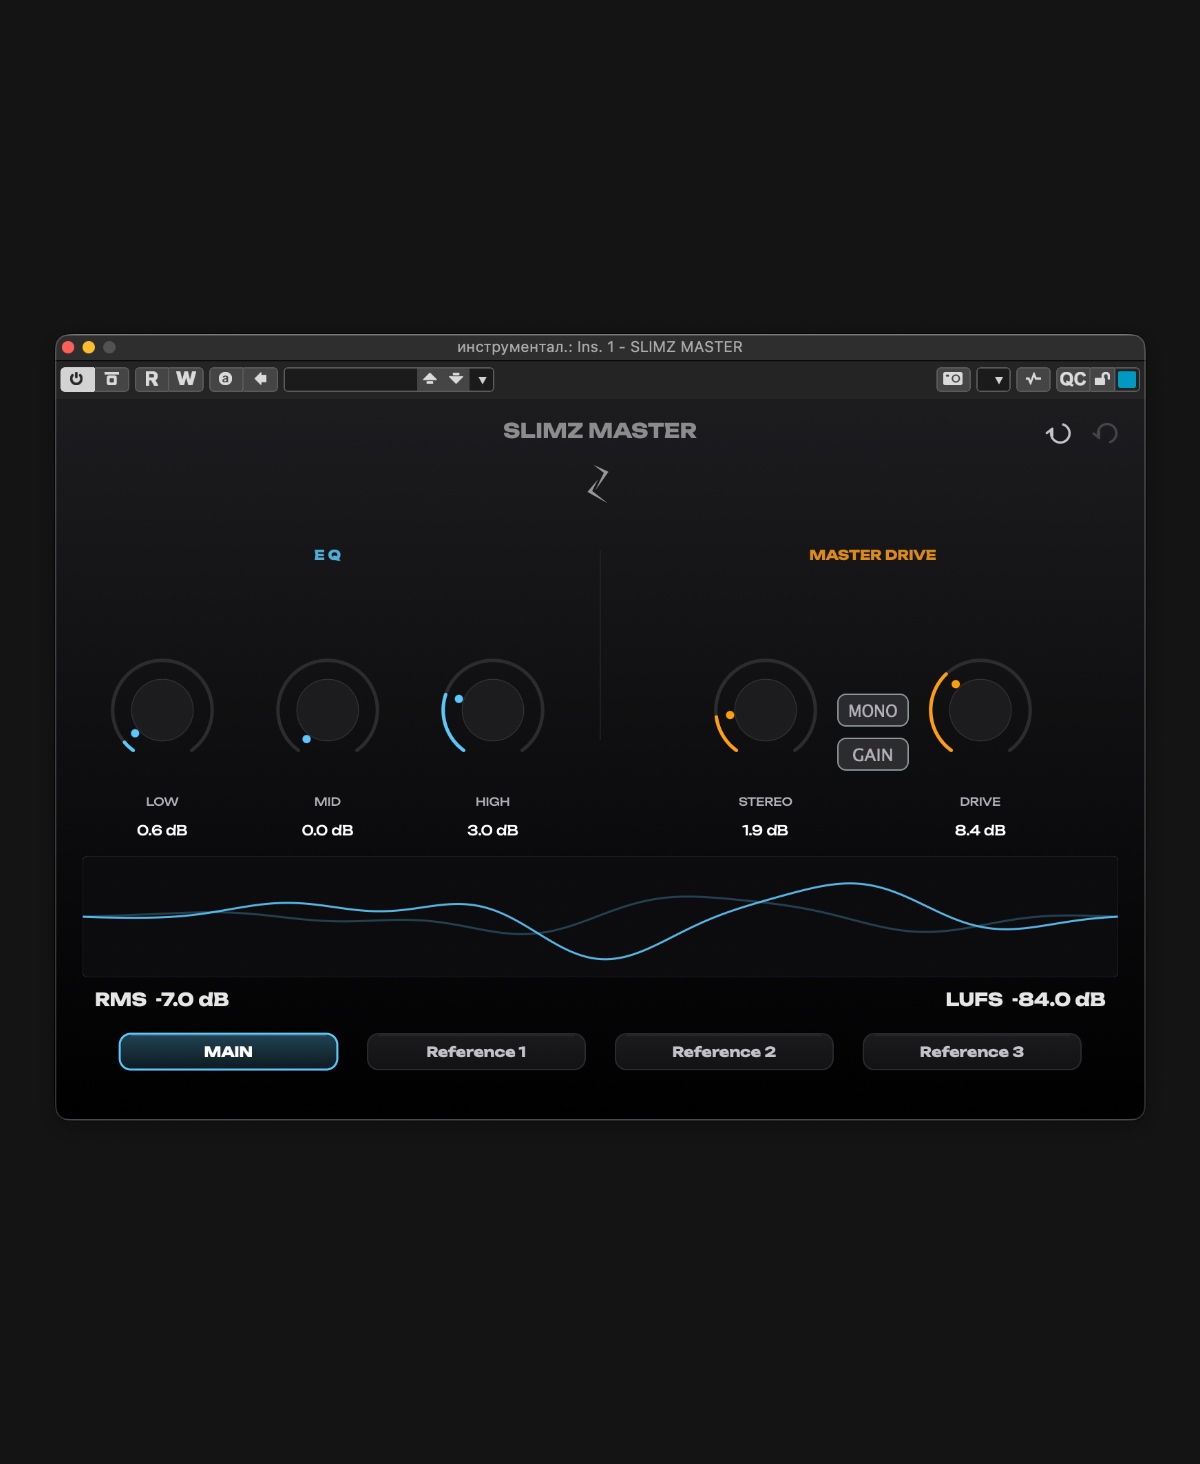Load the previous preset with the up arrow
The image size is (1200, 1464).
pyautogui.click(x=430, y=379)
